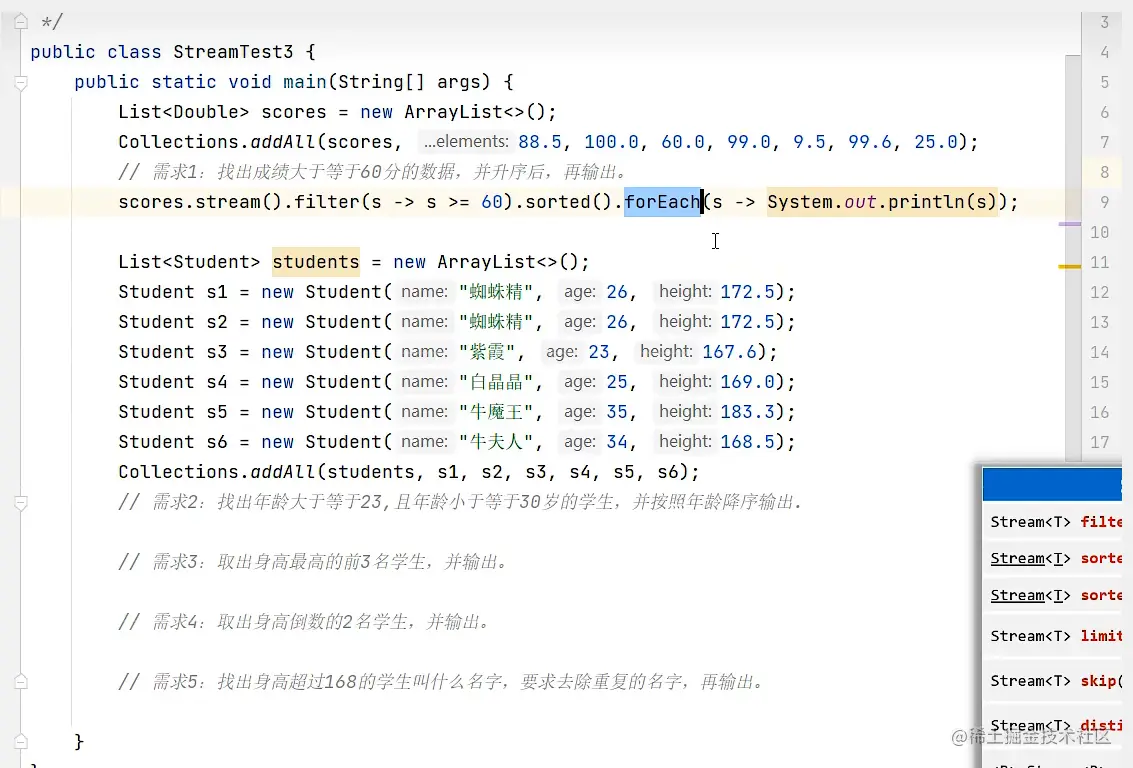Click line number 11 in the gutter
1133x768 pixels.
click(1100, 262)
